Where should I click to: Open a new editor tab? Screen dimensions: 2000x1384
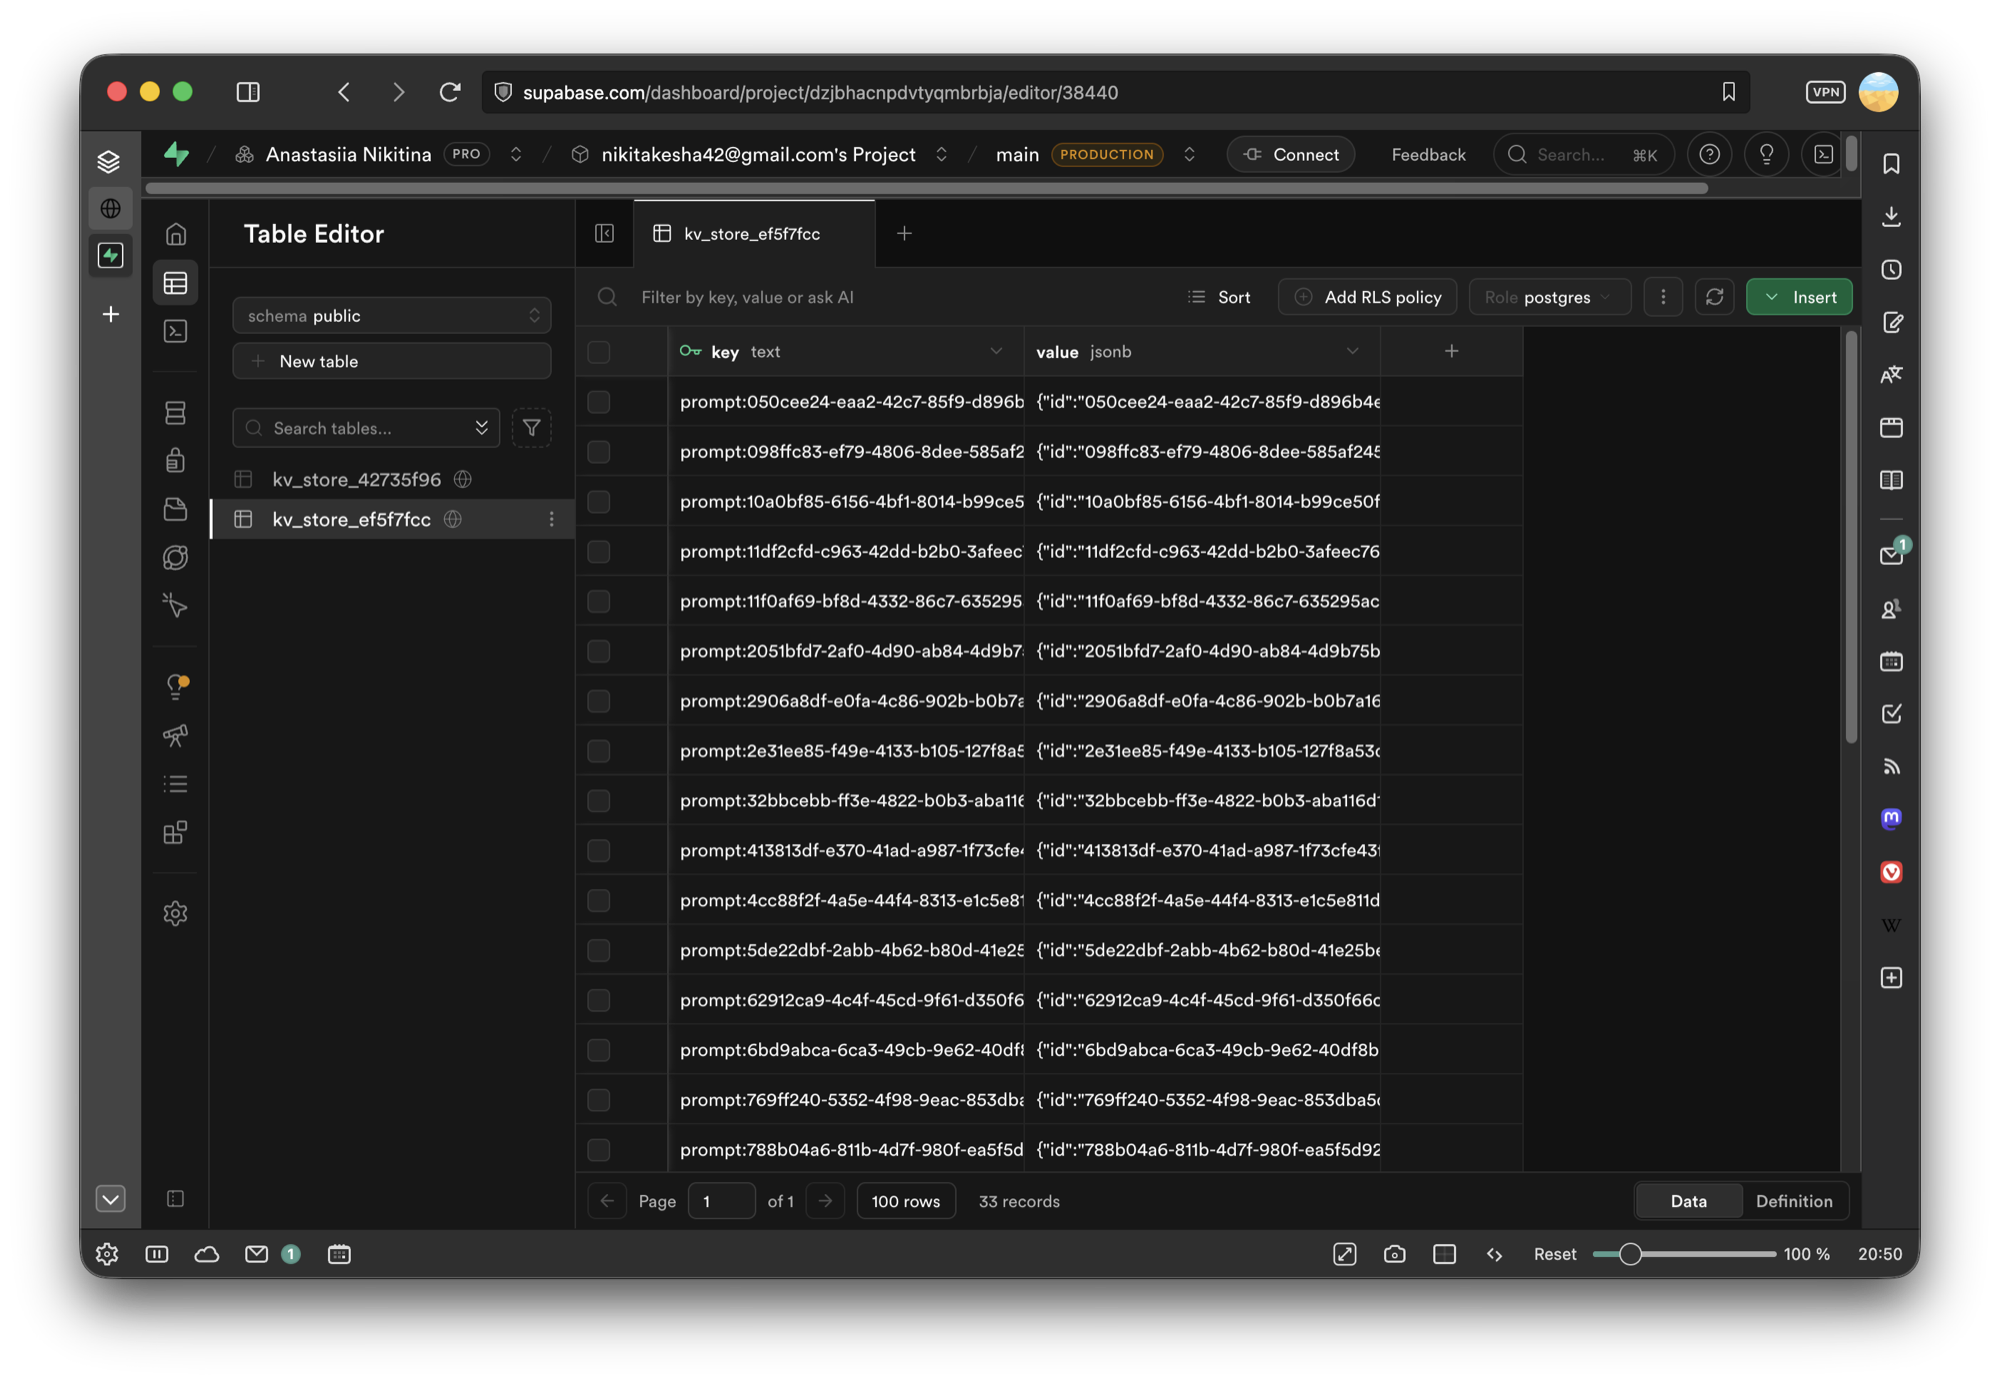(904, 233)
